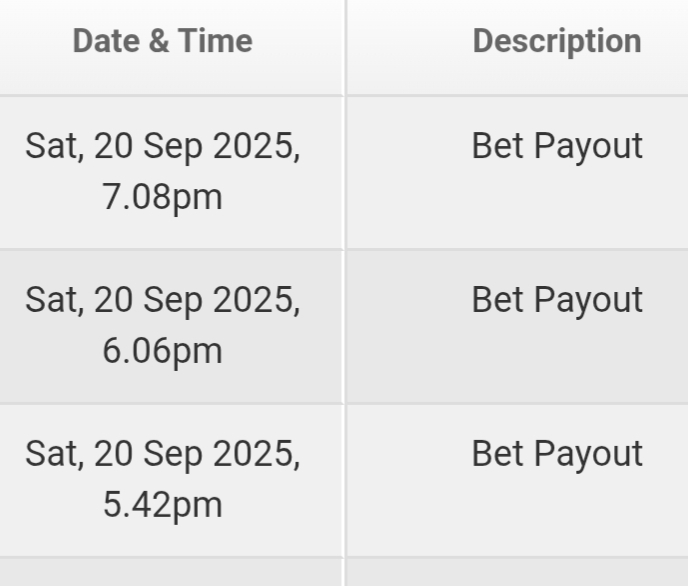Click blank space below the 6.06pm row's Bet Payout
Screen dimensions: 688x586
tap(557, 360)
